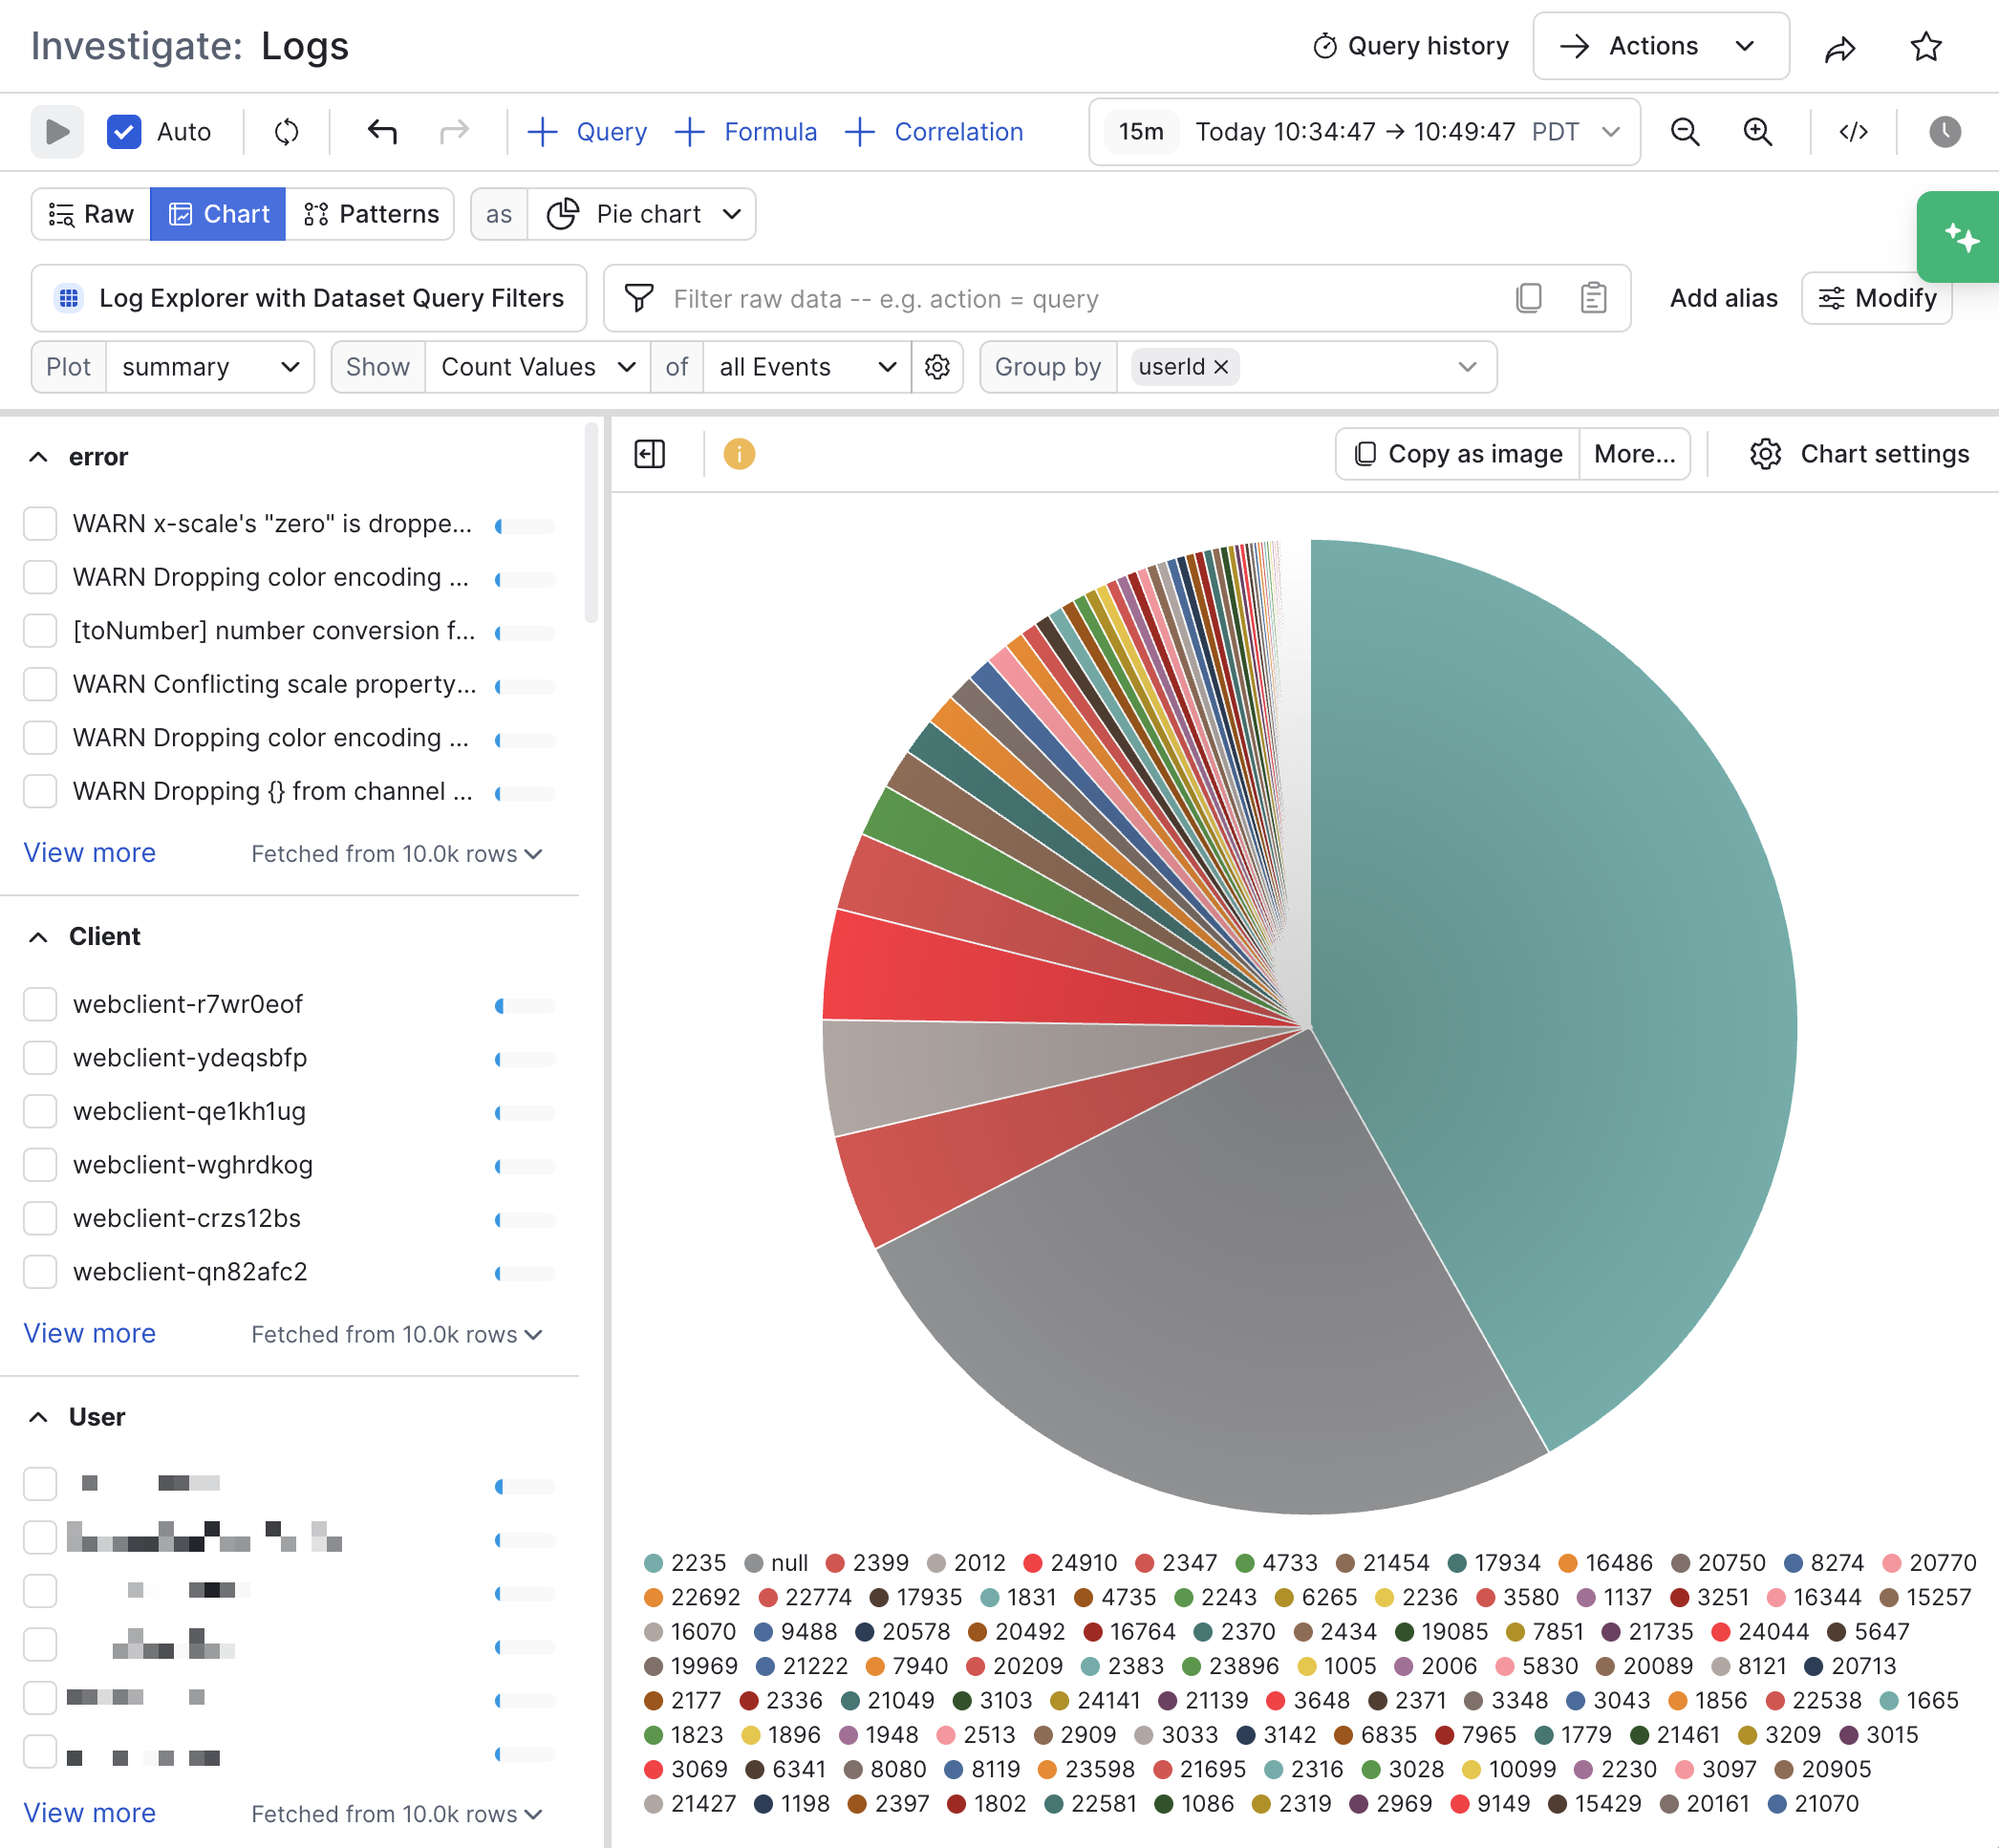Paste filter with the clipboard icon
Screen dimensions: 1999x1848
(1593, 298)
